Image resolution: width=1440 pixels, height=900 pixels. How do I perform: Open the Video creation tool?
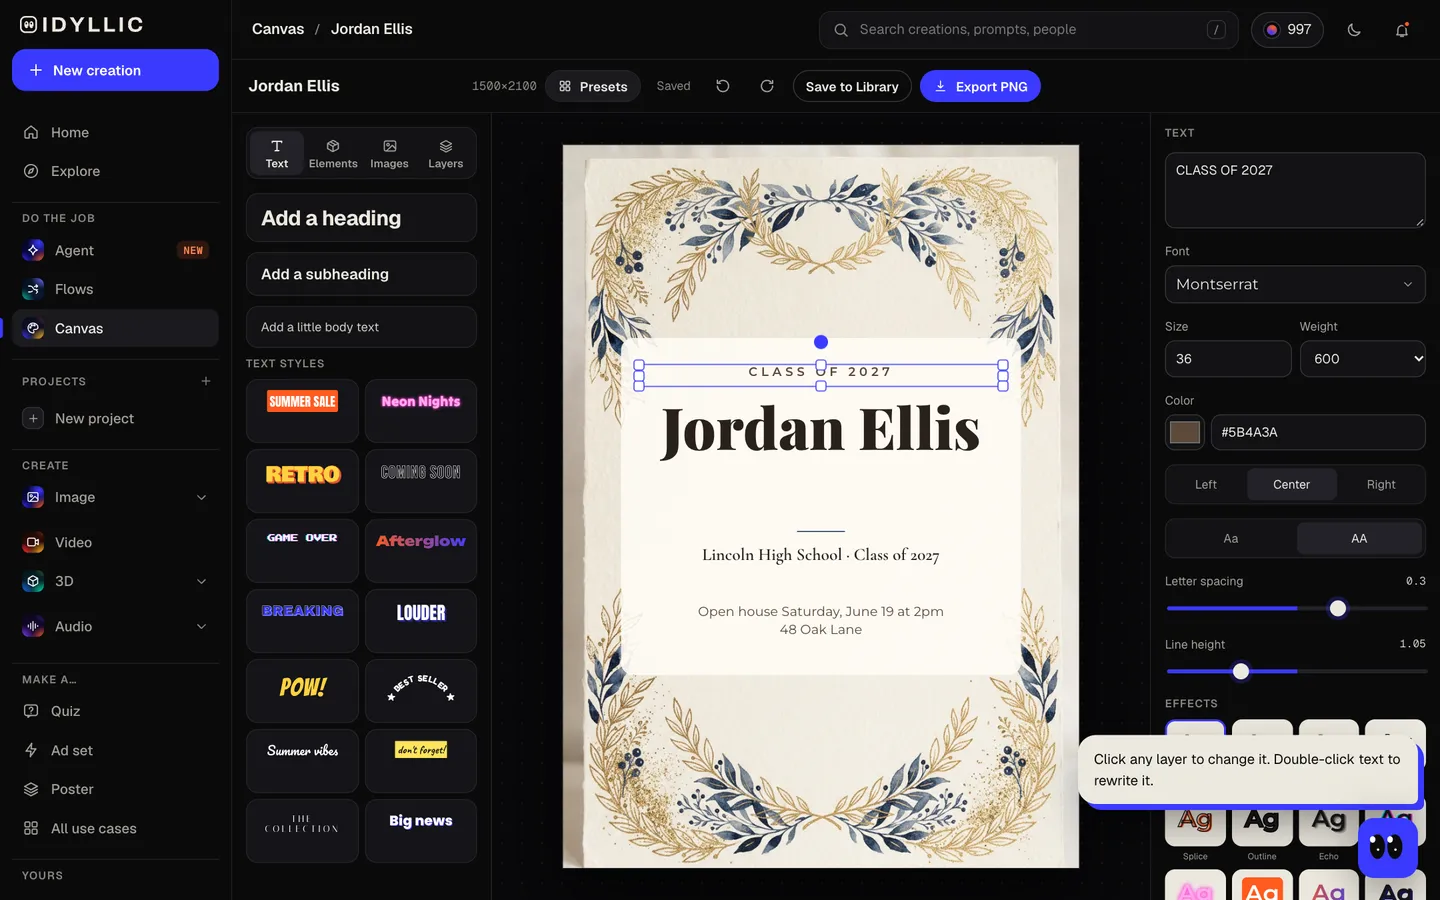click(115, 542)
